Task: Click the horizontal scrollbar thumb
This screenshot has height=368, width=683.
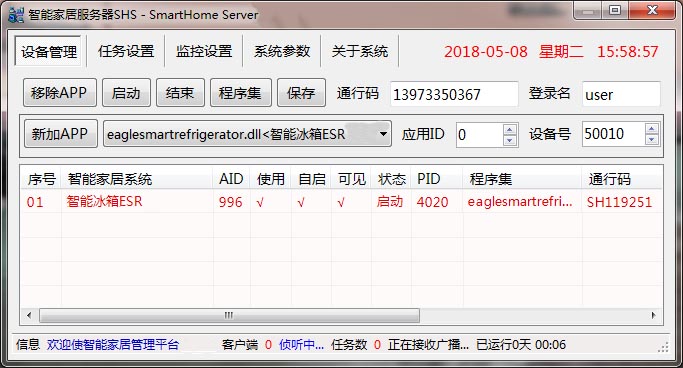Action: (x=230, y=315)
